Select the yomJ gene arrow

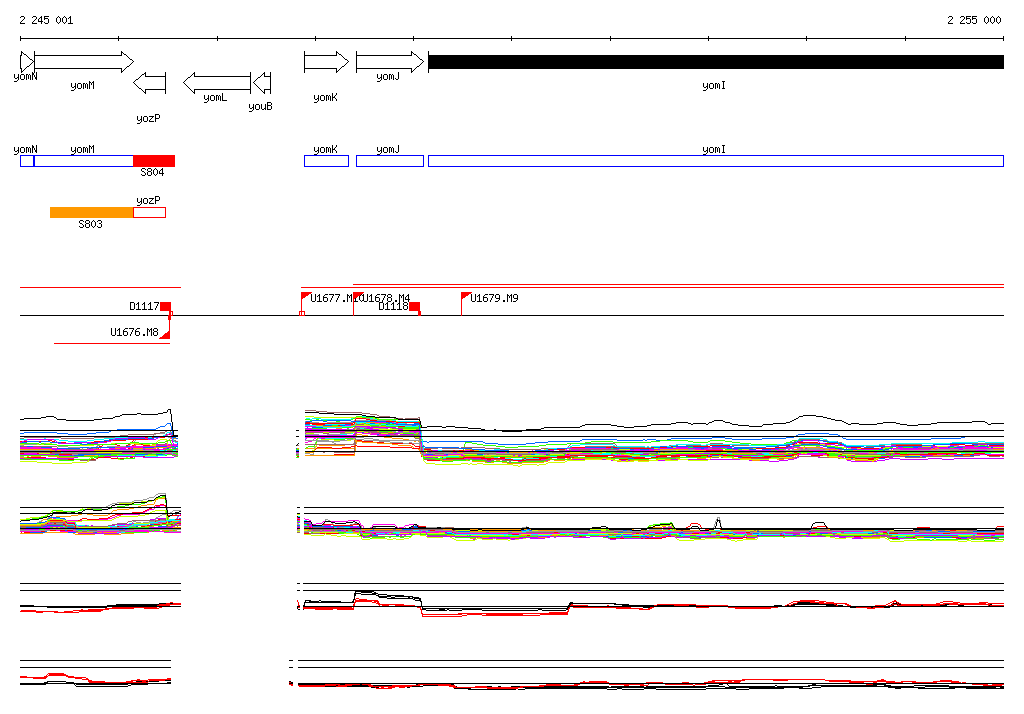(390, 62)
